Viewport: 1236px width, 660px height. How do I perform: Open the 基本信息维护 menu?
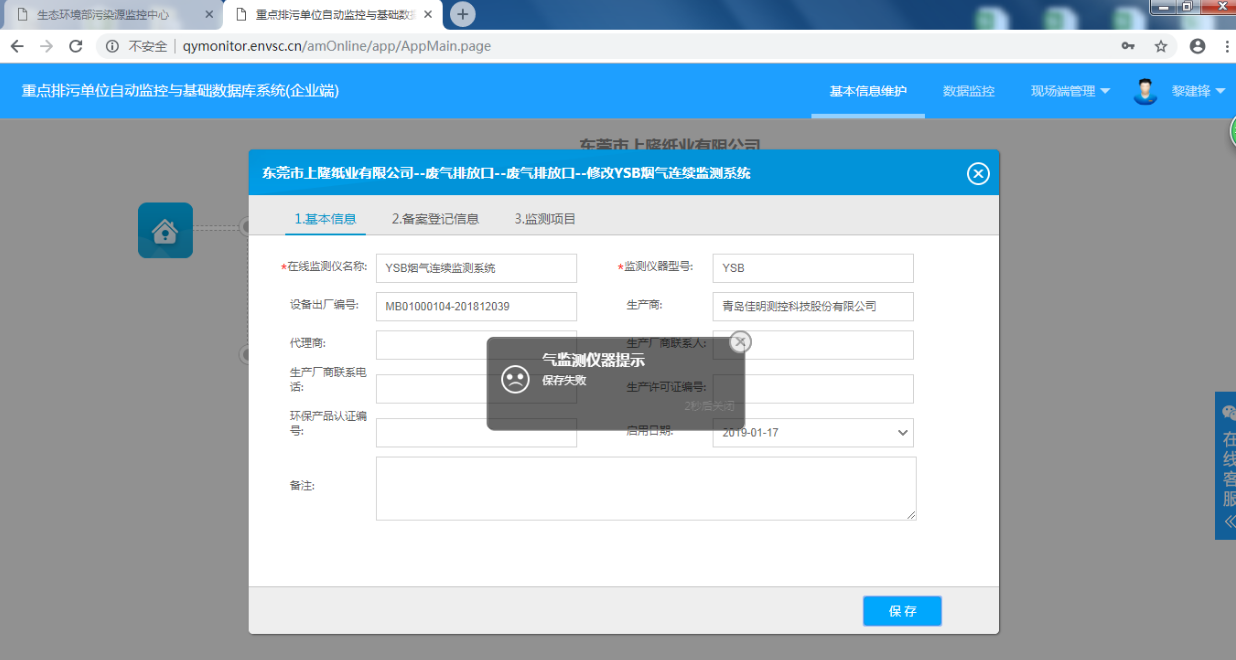(x=868, y=91)
